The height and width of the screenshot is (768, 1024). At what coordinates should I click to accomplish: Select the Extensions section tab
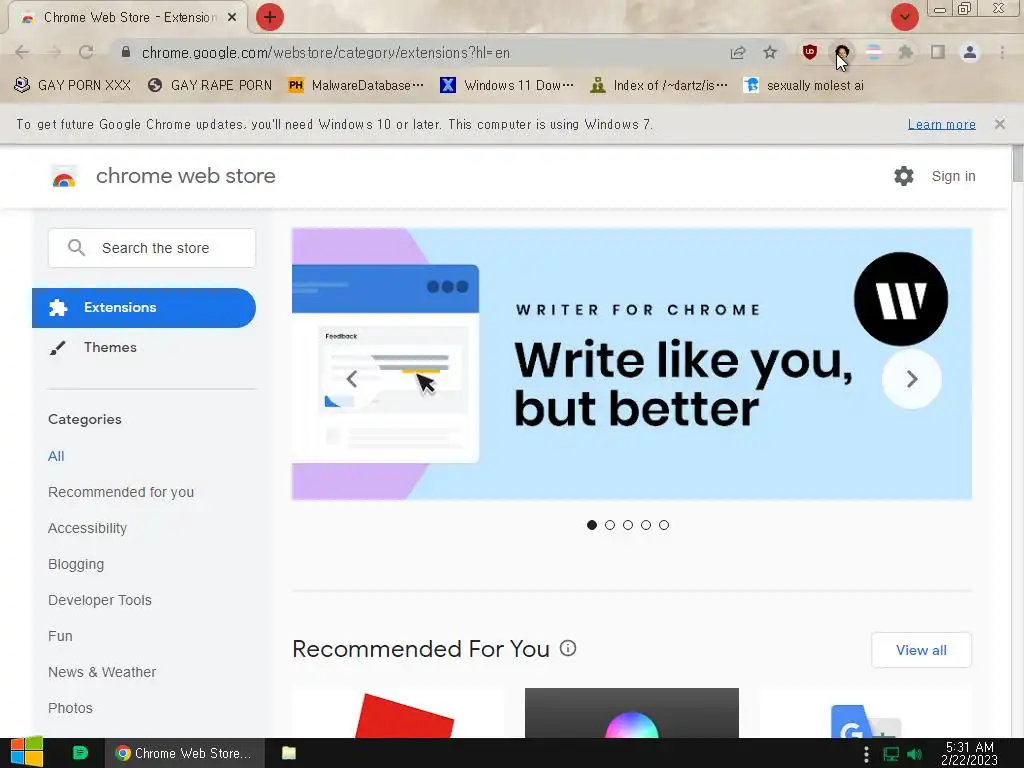[x=144, y=308]
